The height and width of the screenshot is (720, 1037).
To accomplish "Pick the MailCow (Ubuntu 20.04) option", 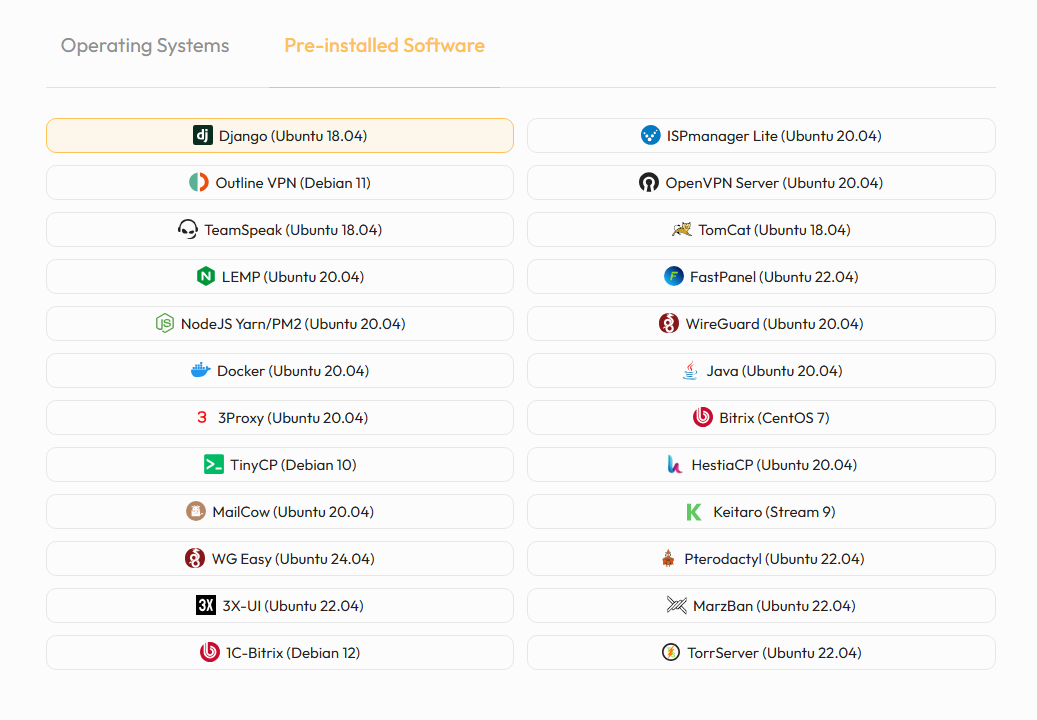I will pos(280,512).
